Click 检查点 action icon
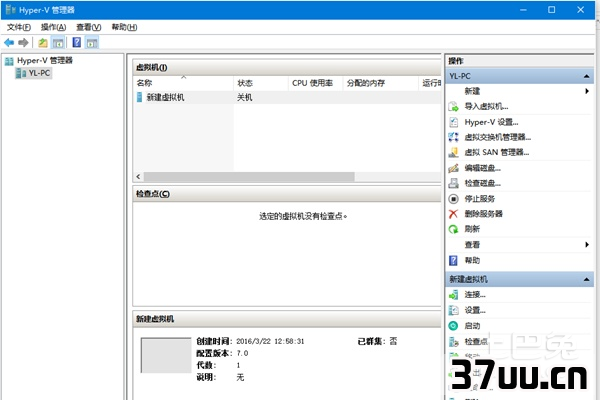 (x=453, y=341)
